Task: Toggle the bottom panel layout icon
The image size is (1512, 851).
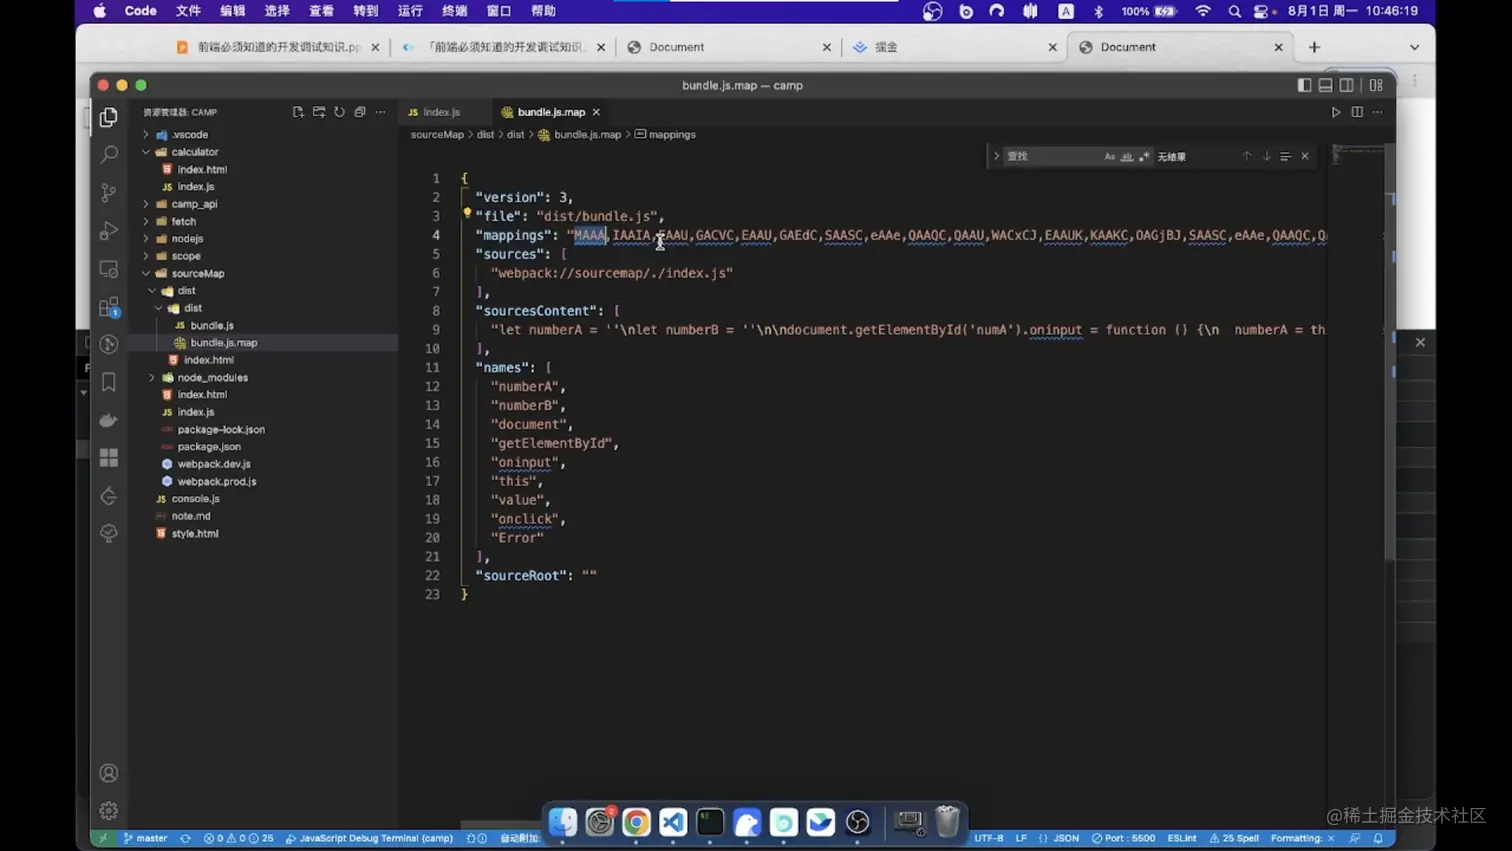Action: click(x=1325, y=85)
